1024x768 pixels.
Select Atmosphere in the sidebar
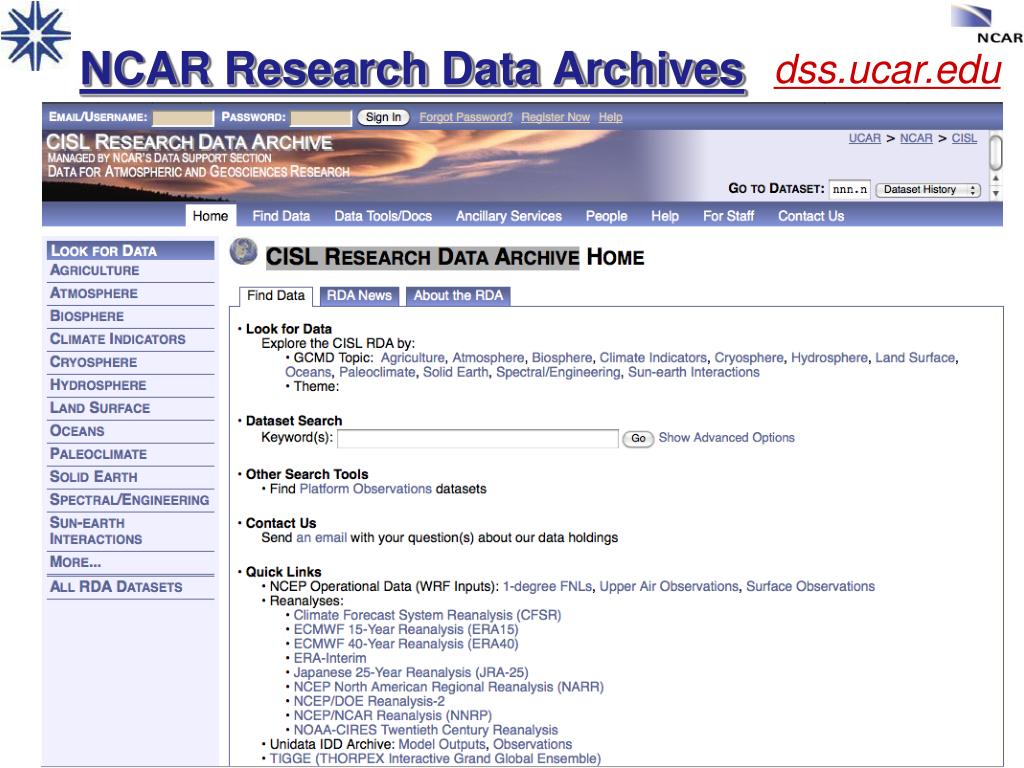[94, 293]
